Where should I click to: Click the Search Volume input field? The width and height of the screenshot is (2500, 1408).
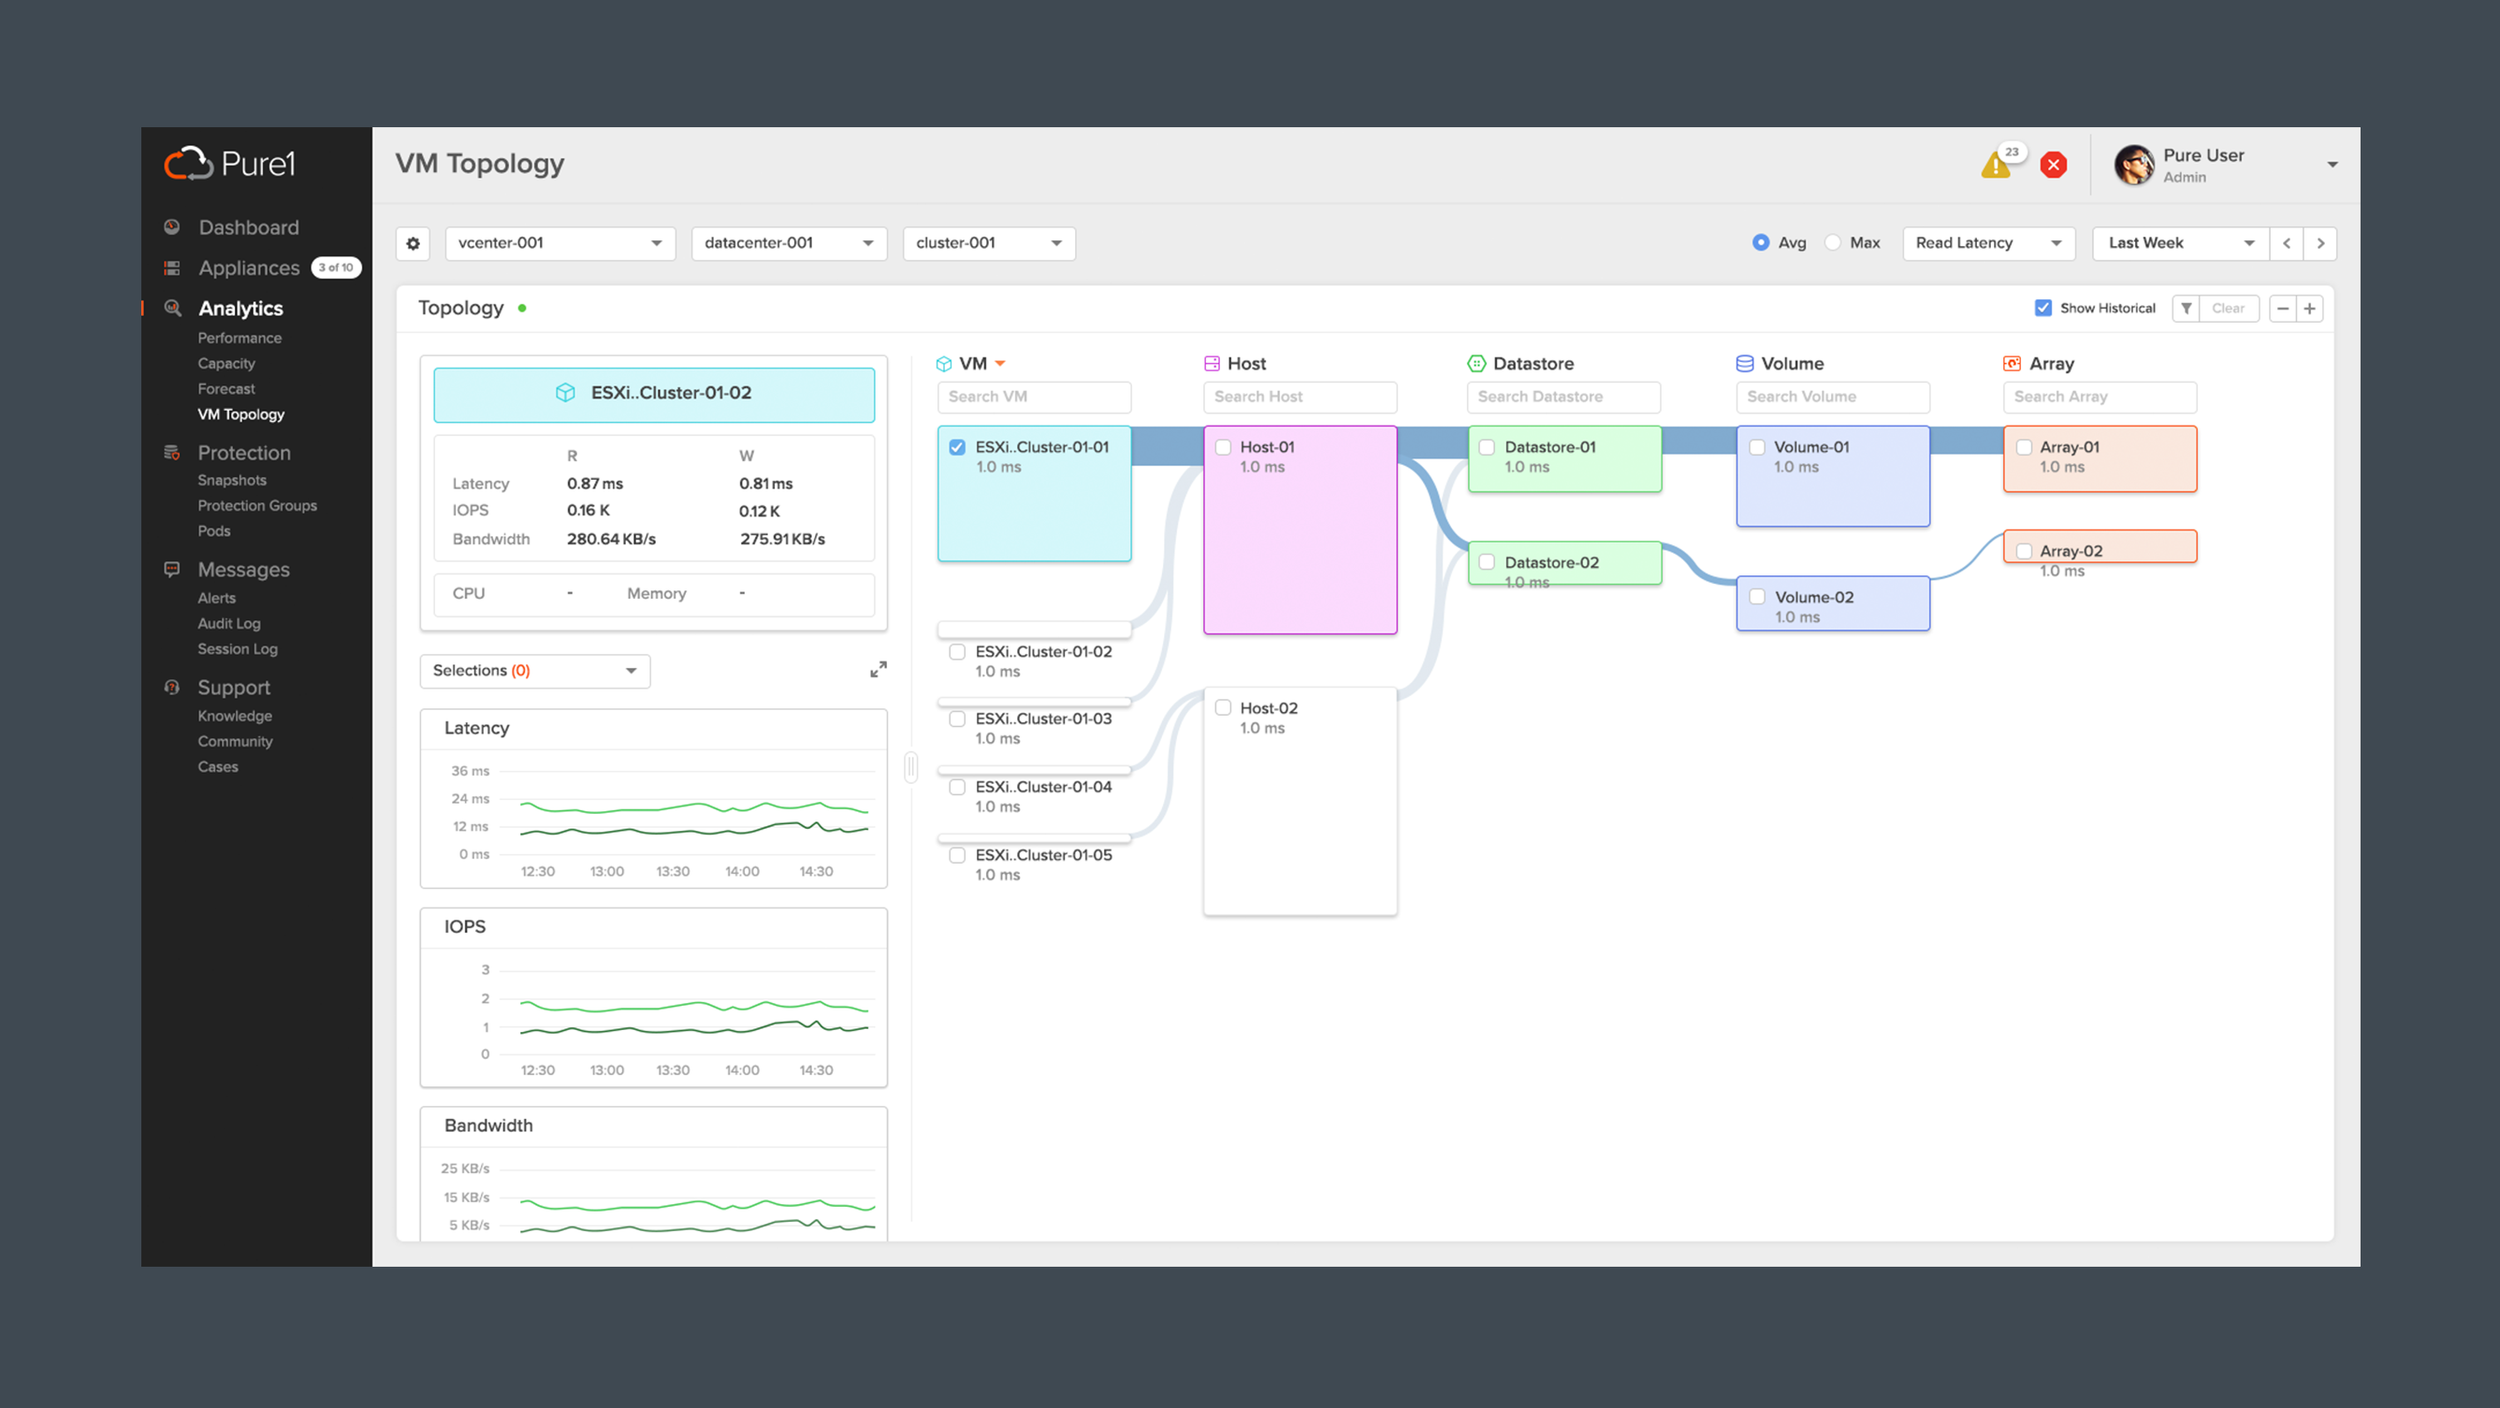pyautogui.click(x=1833, y=397)
